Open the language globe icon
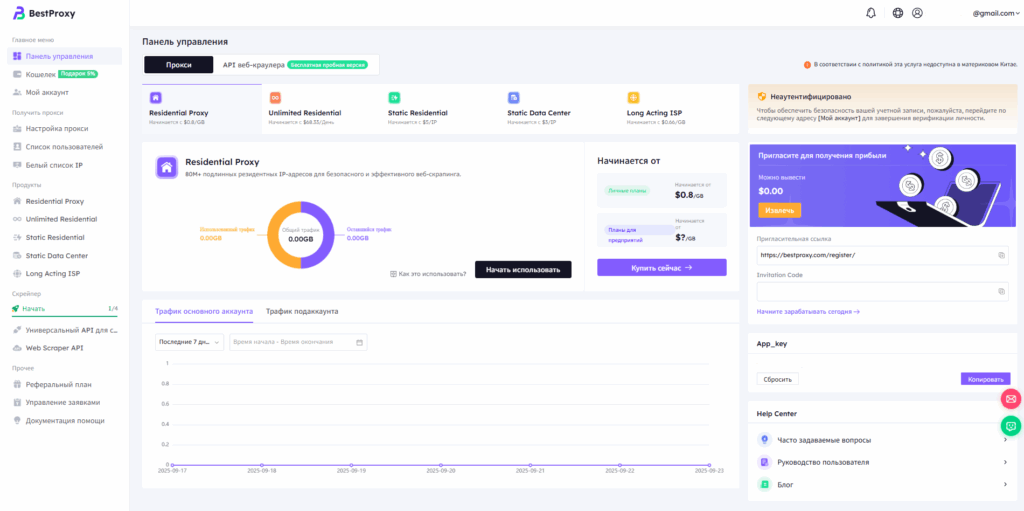The height and width of the screenshot is (511, 1024). (898, 13)
